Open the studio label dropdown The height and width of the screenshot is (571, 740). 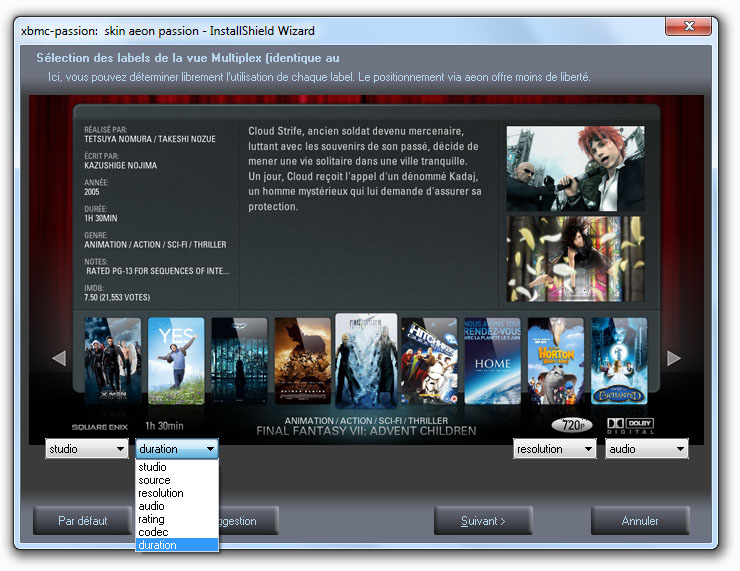click(x=87, y=449)
